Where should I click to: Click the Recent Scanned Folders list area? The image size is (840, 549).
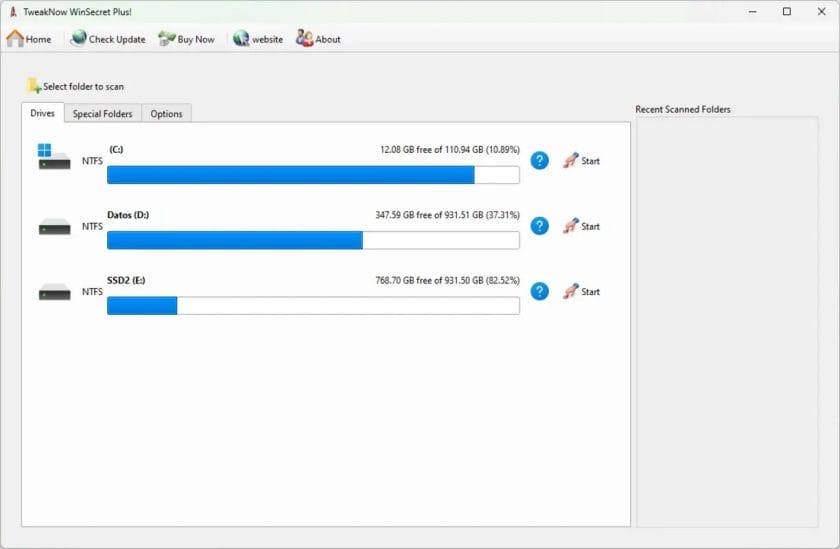click(727, 320)
